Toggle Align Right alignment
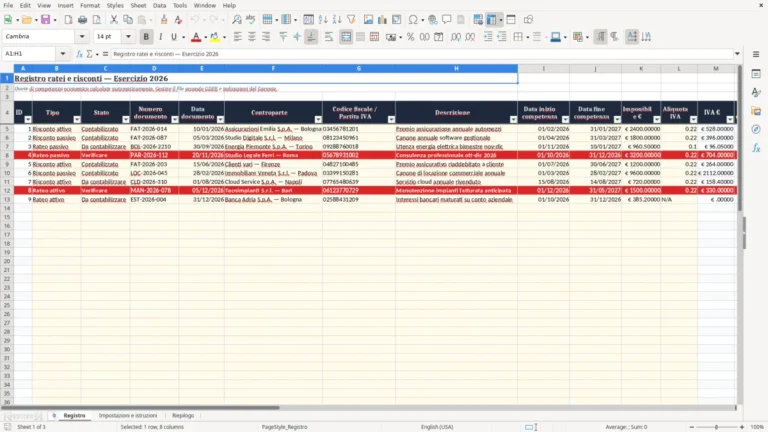Image resolution: width=768 pixels, height=432 pixels. [266, 37]
